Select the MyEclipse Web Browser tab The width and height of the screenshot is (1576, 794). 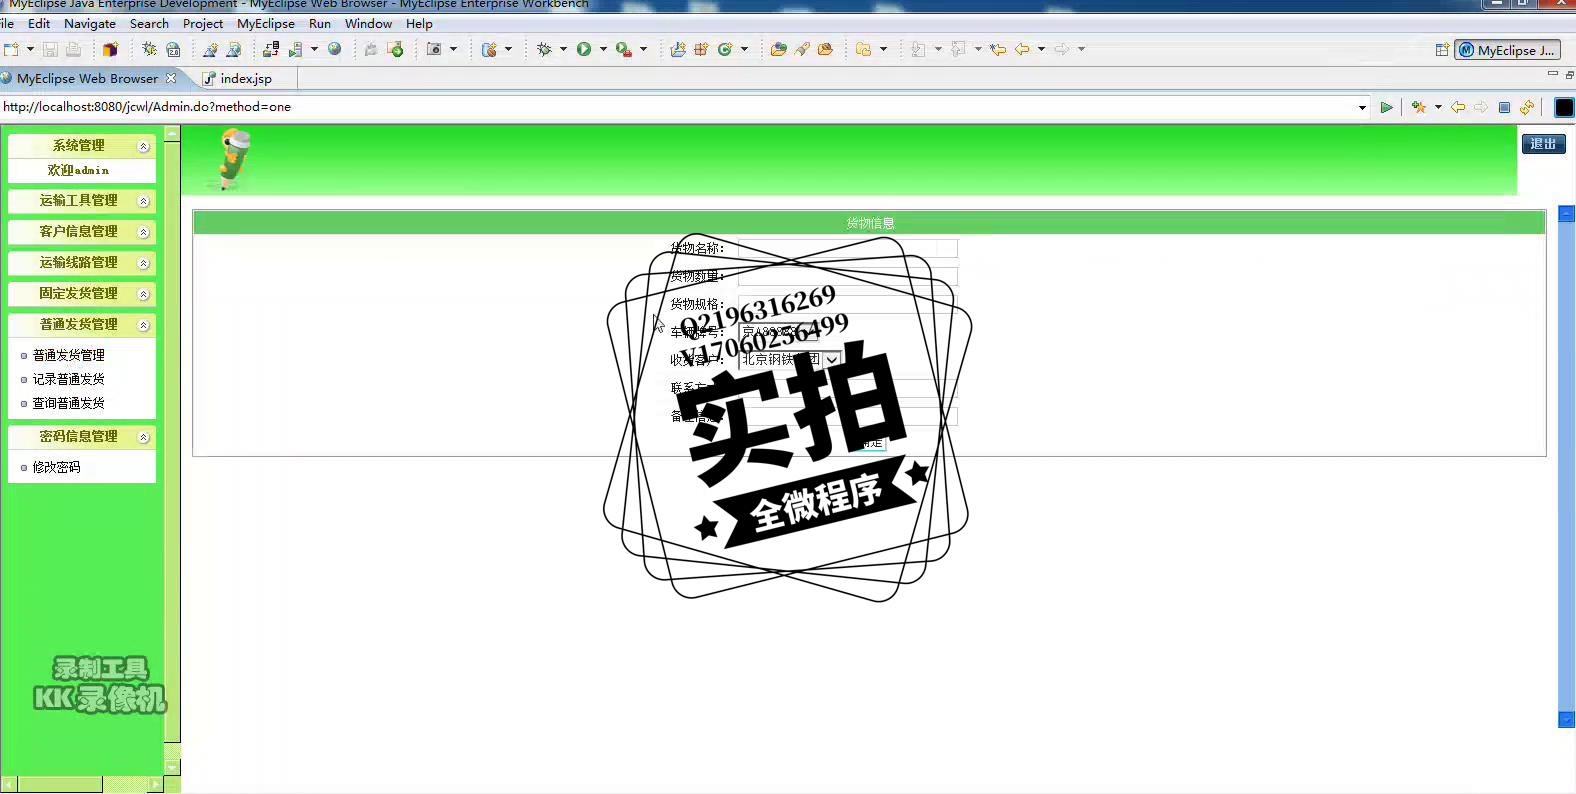(x=87, y=78)
